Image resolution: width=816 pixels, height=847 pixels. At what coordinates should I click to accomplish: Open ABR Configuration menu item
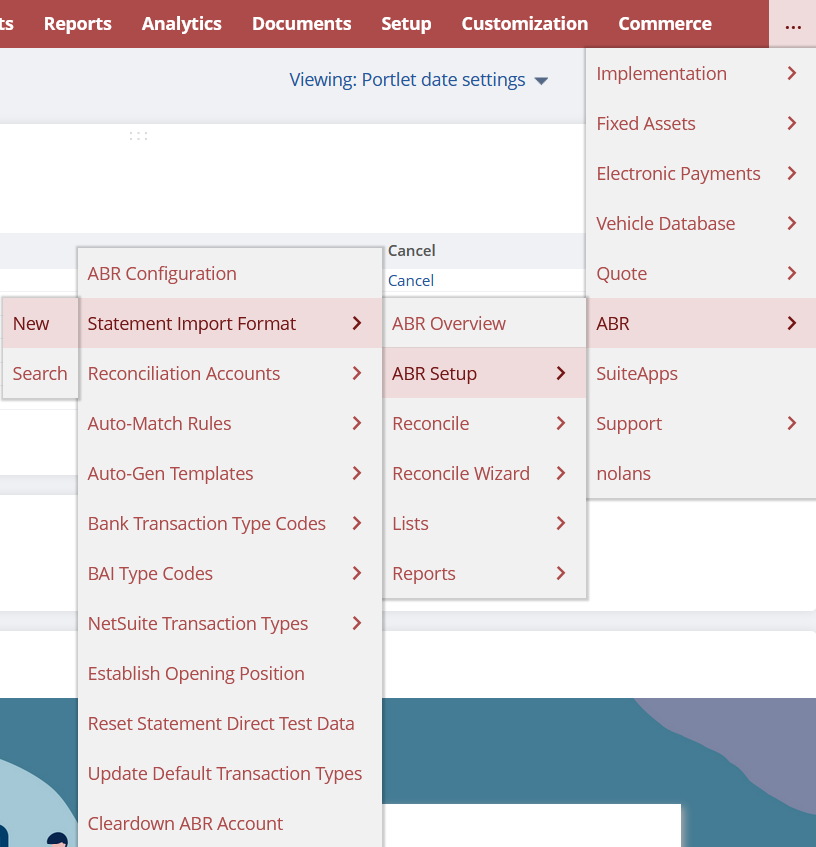(x=162, y=273)
